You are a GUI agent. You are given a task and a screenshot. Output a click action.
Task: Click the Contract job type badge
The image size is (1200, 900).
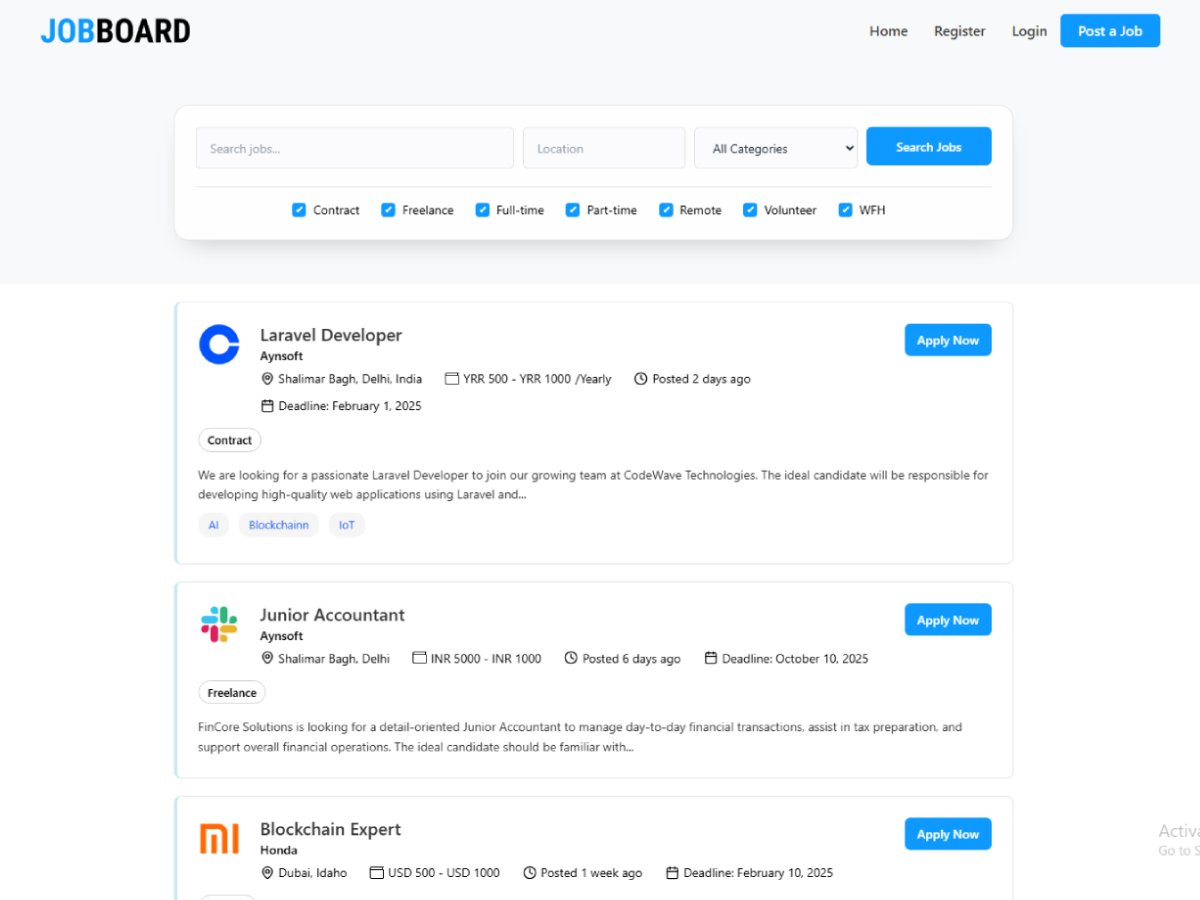[230, 440]
